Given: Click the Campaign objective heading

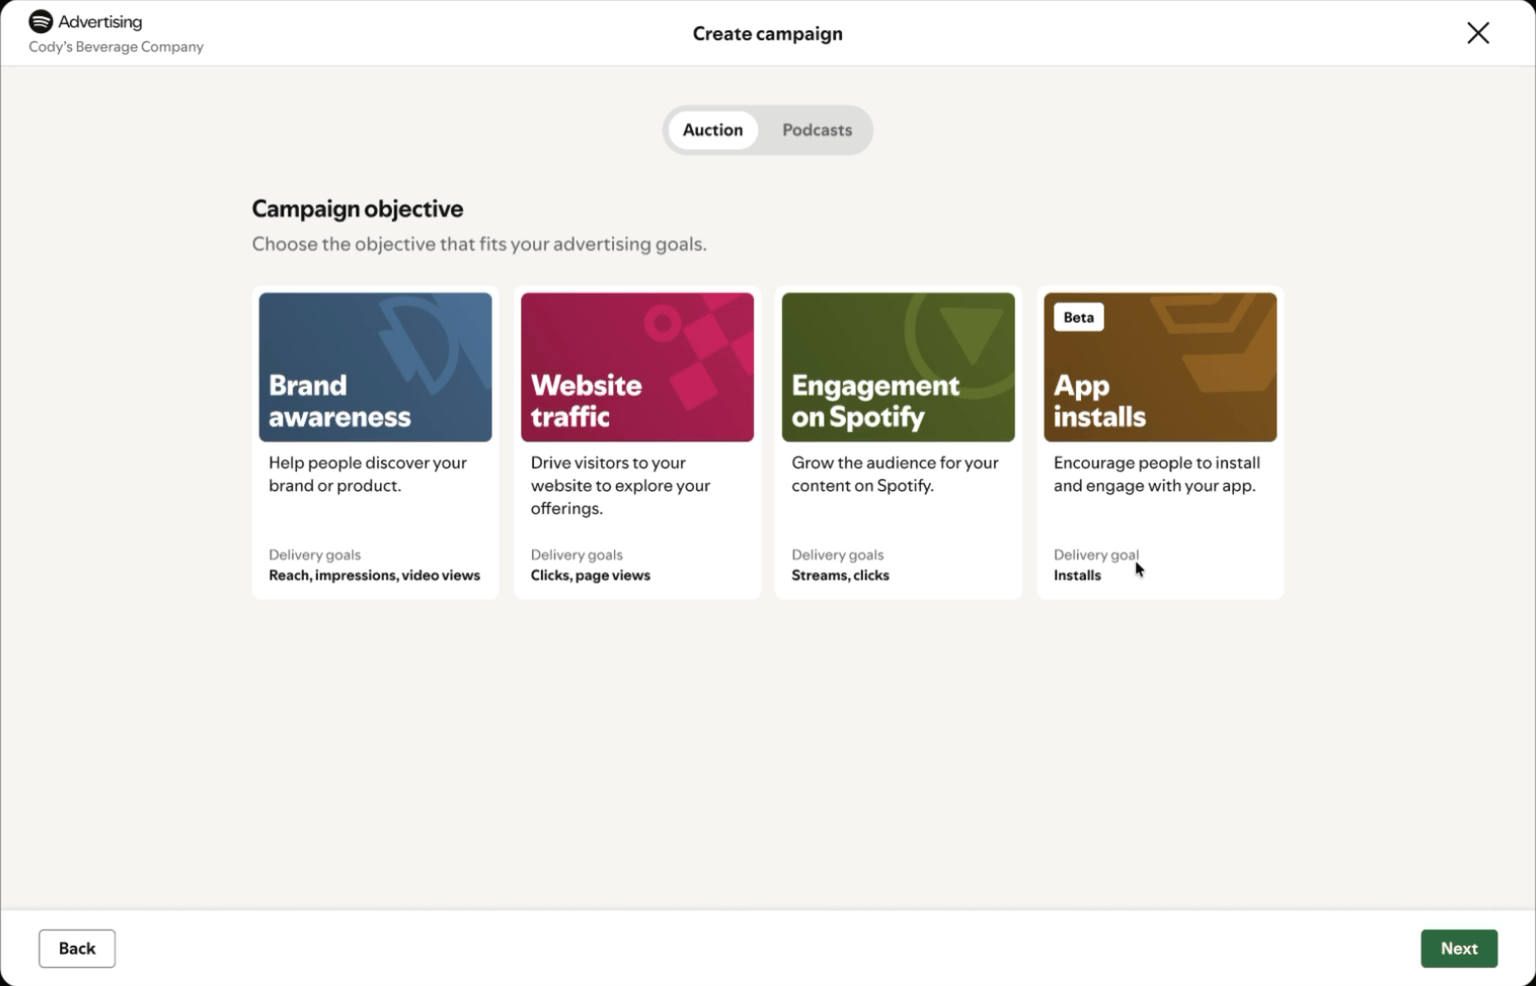Looking at the screenshot, I should click(x=357, y=209).
